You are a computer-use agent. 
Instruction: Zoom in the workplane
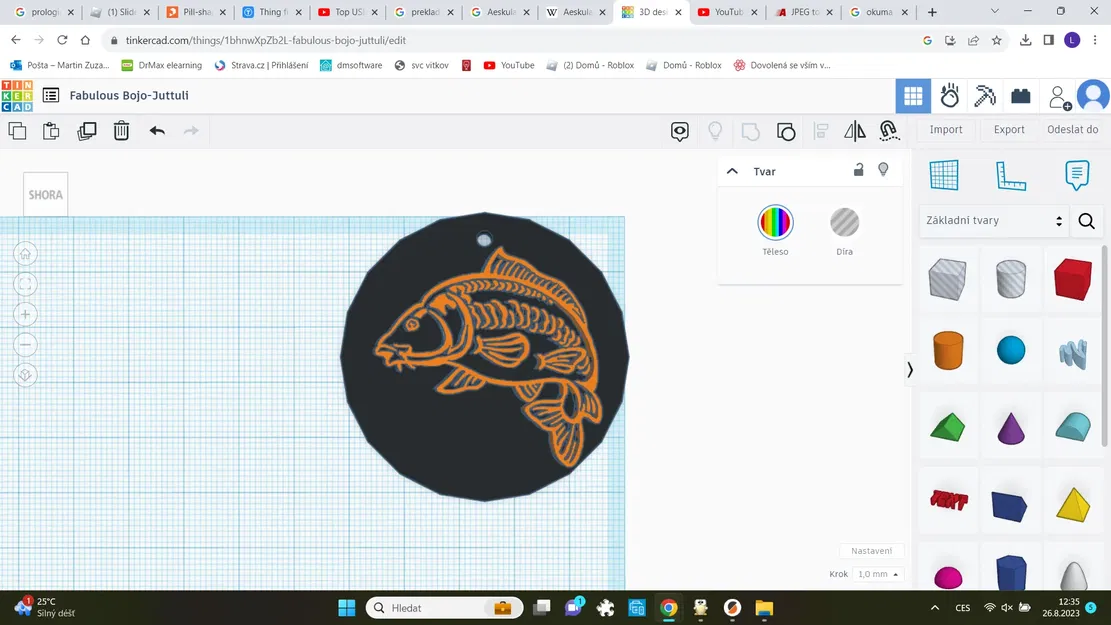[x=26, y=315]
